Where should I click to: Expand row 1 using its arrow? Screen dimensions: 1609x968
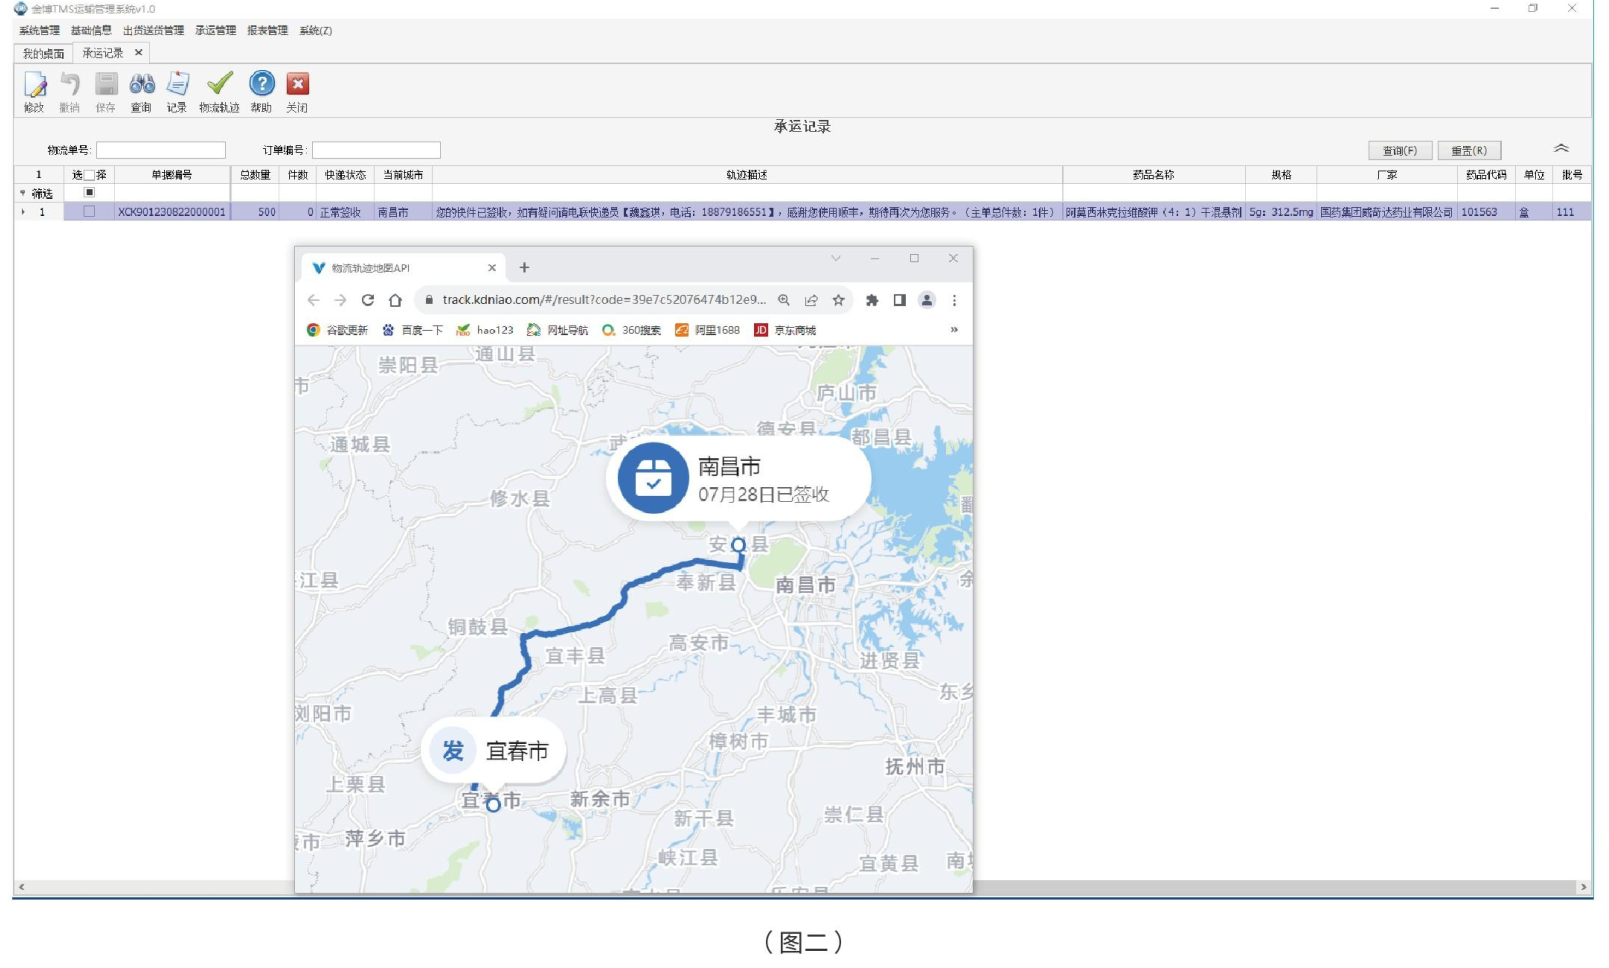coord(23,212)
